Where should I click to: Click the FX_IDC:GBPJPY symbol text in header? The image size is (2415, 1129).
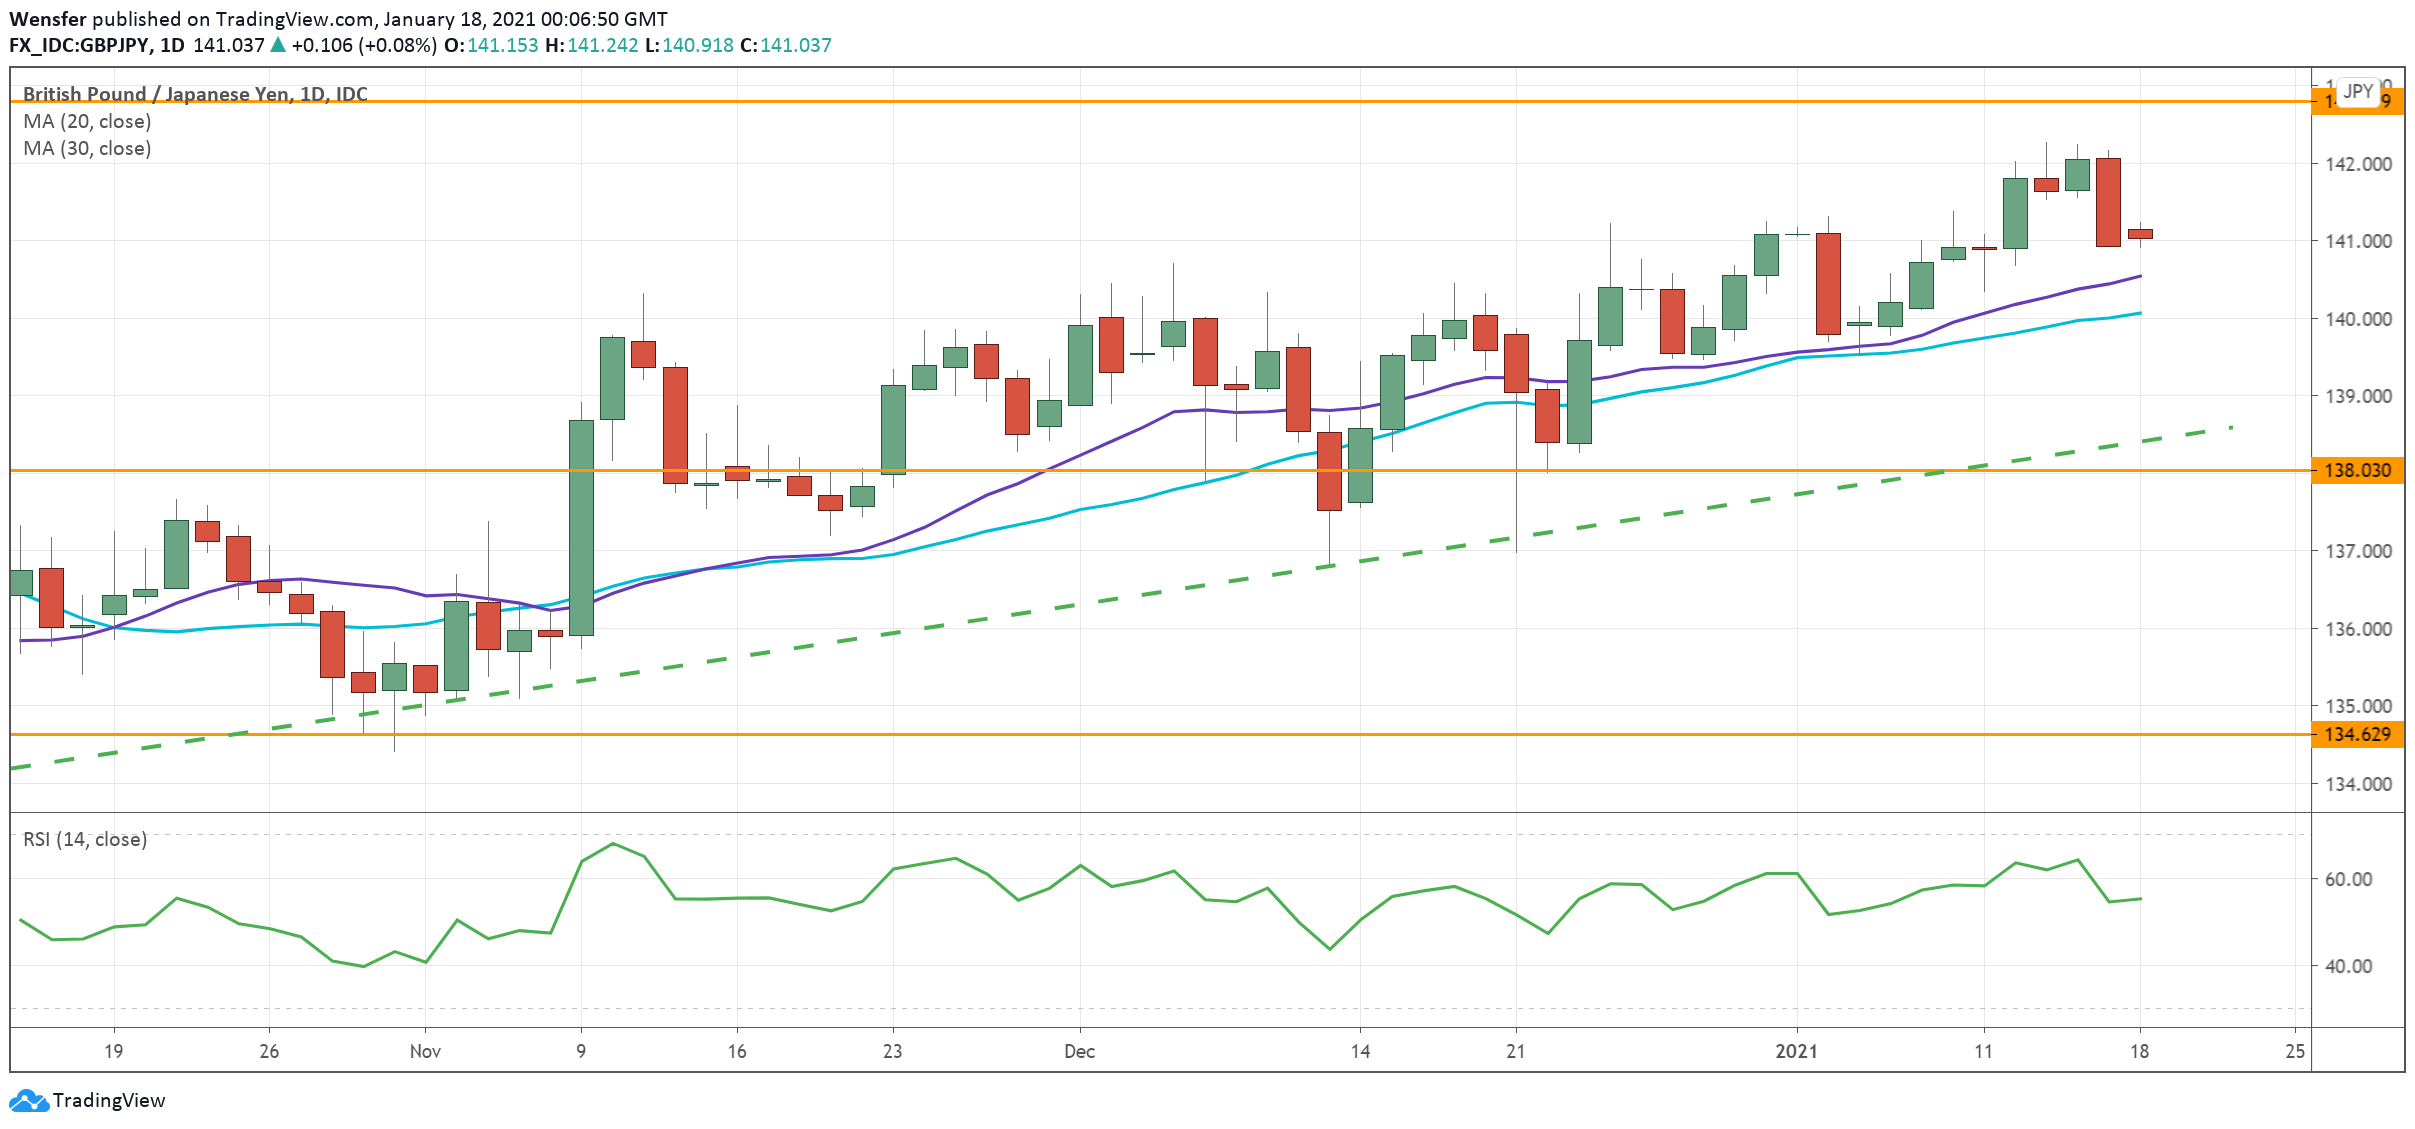coord(80,45)
